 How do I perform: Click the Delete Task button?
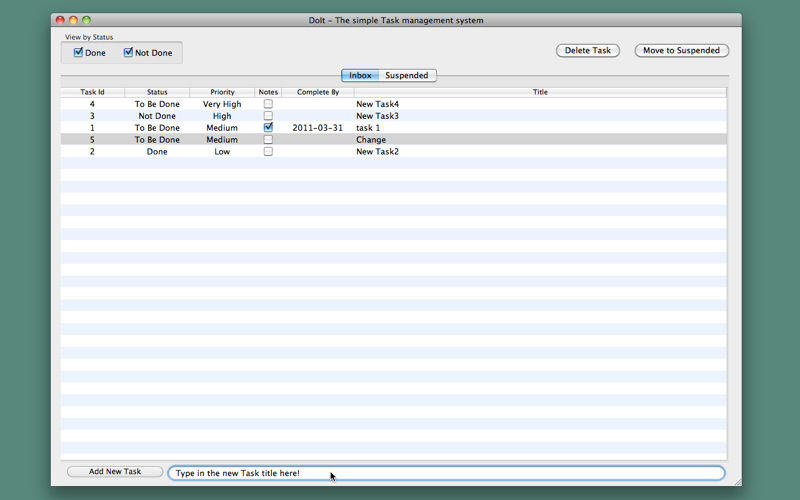[x=588, y=51]
